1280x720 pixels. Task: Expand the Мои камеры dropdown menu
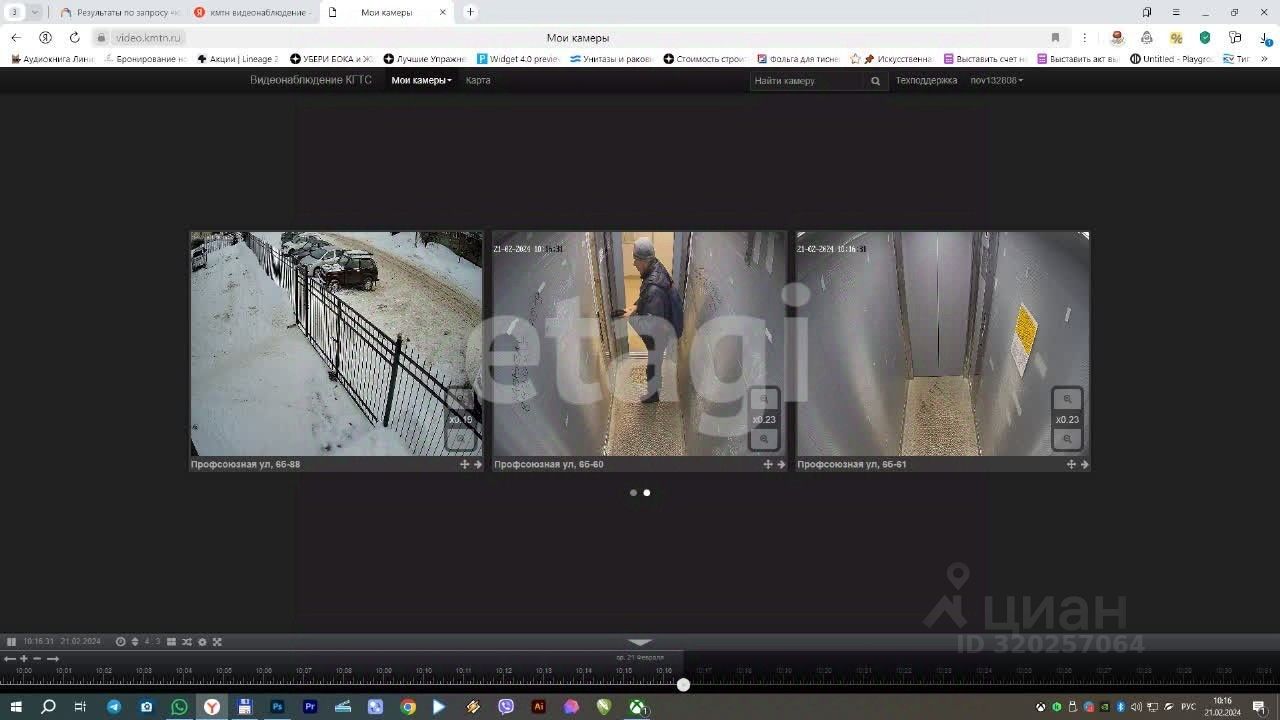coord(421,80)
